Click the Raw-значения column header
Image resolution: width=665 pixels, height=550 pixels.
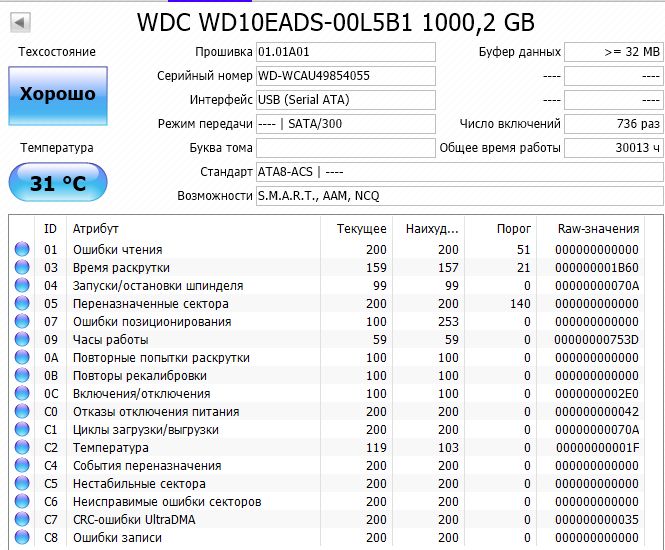click(x=591, y=229)
